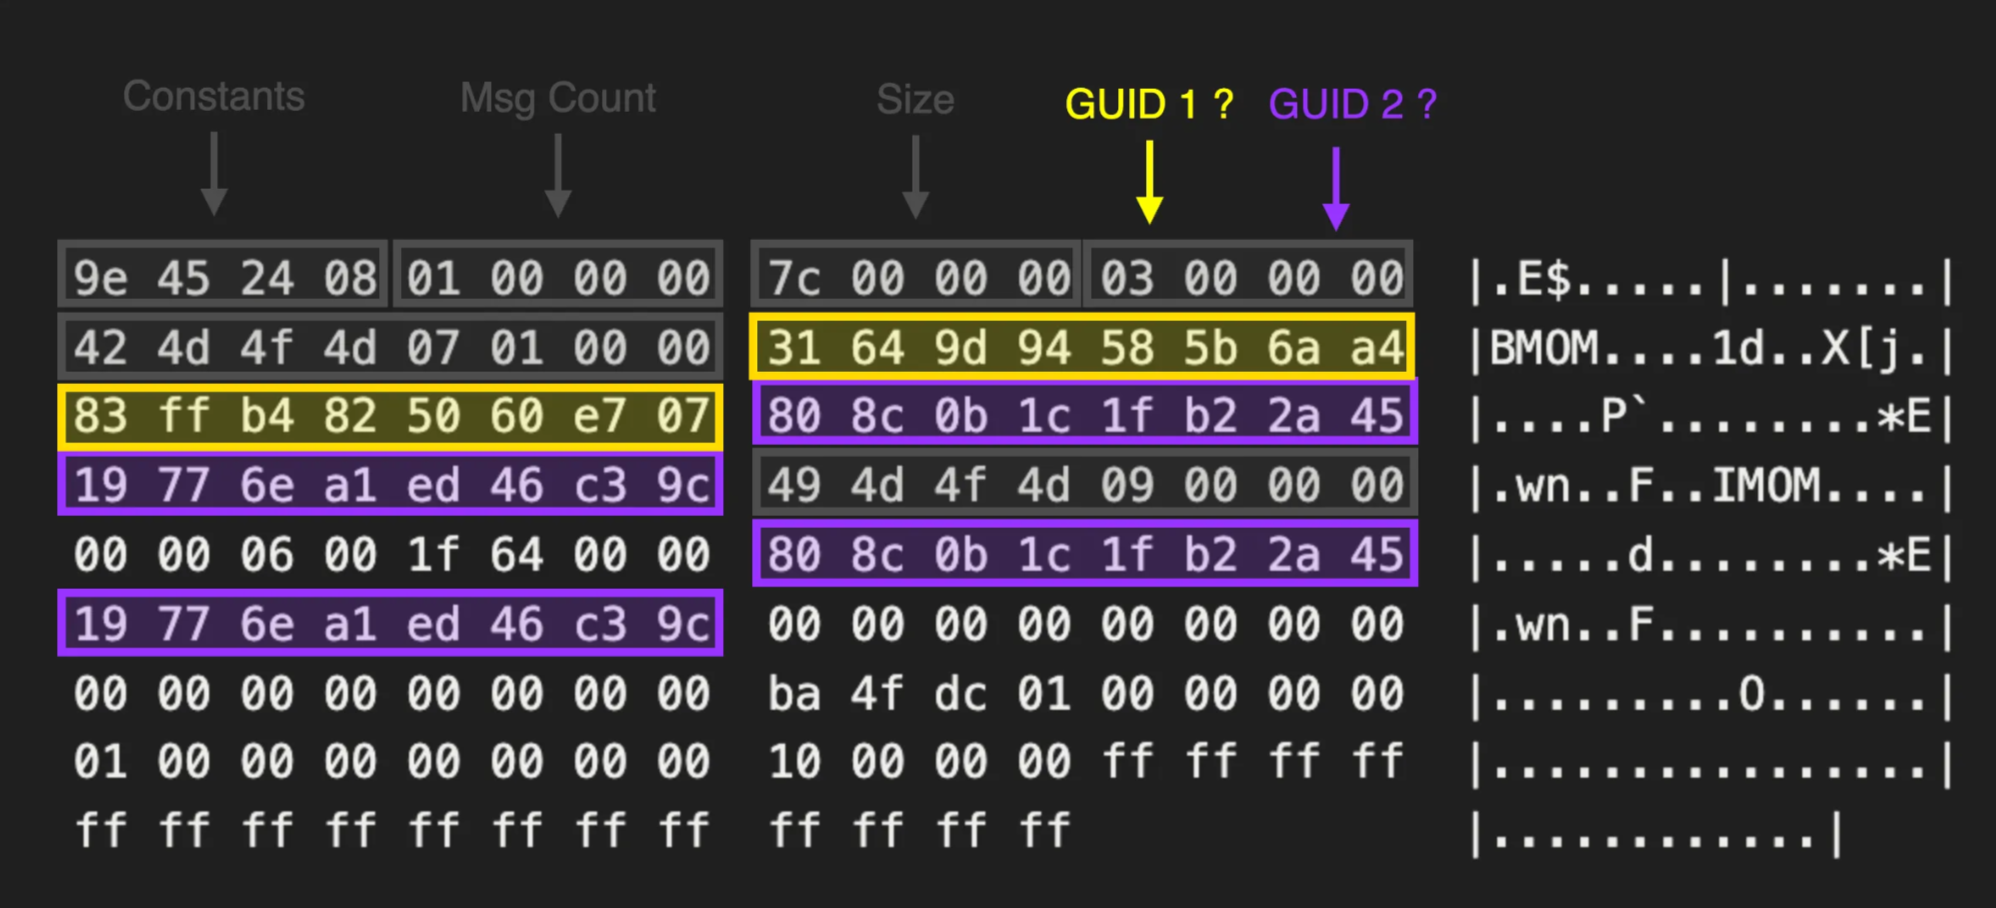Select the Constants annotation label
This screenshot has height=908, width=1996.
tap(213, 97)
